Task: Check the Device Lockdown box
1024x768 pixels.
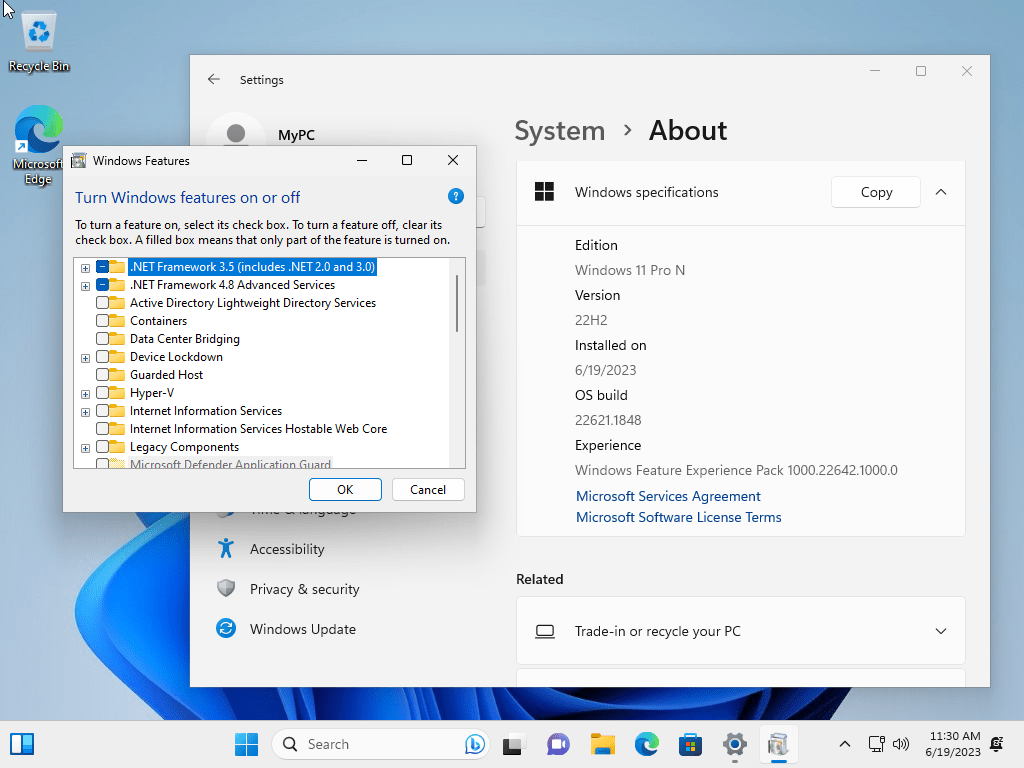Action: point(103,357)
